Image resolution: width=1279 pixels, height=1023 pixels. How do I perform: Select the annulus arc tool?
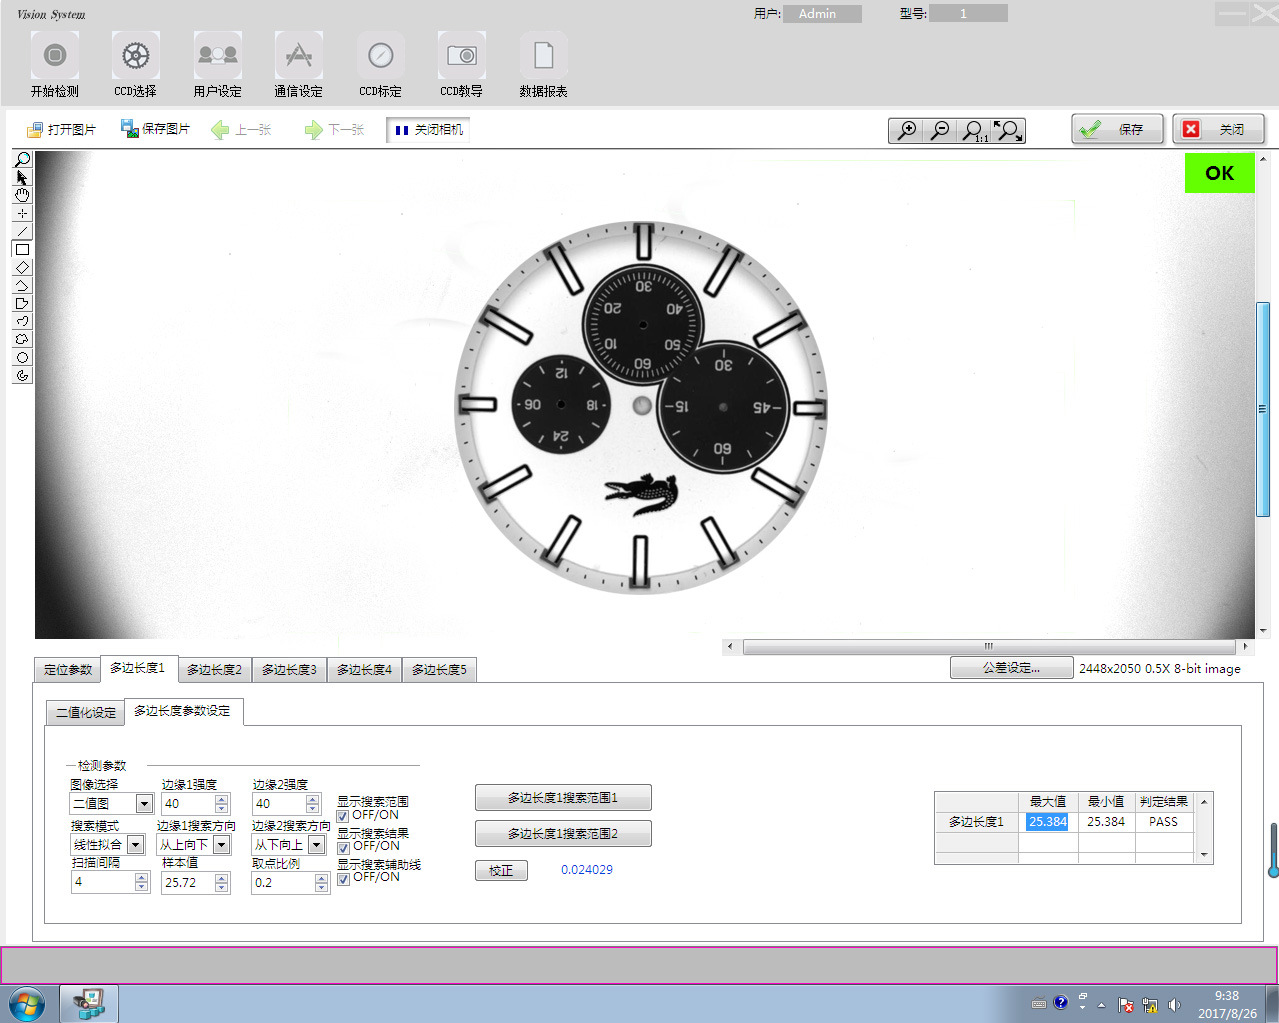(22, 375)
